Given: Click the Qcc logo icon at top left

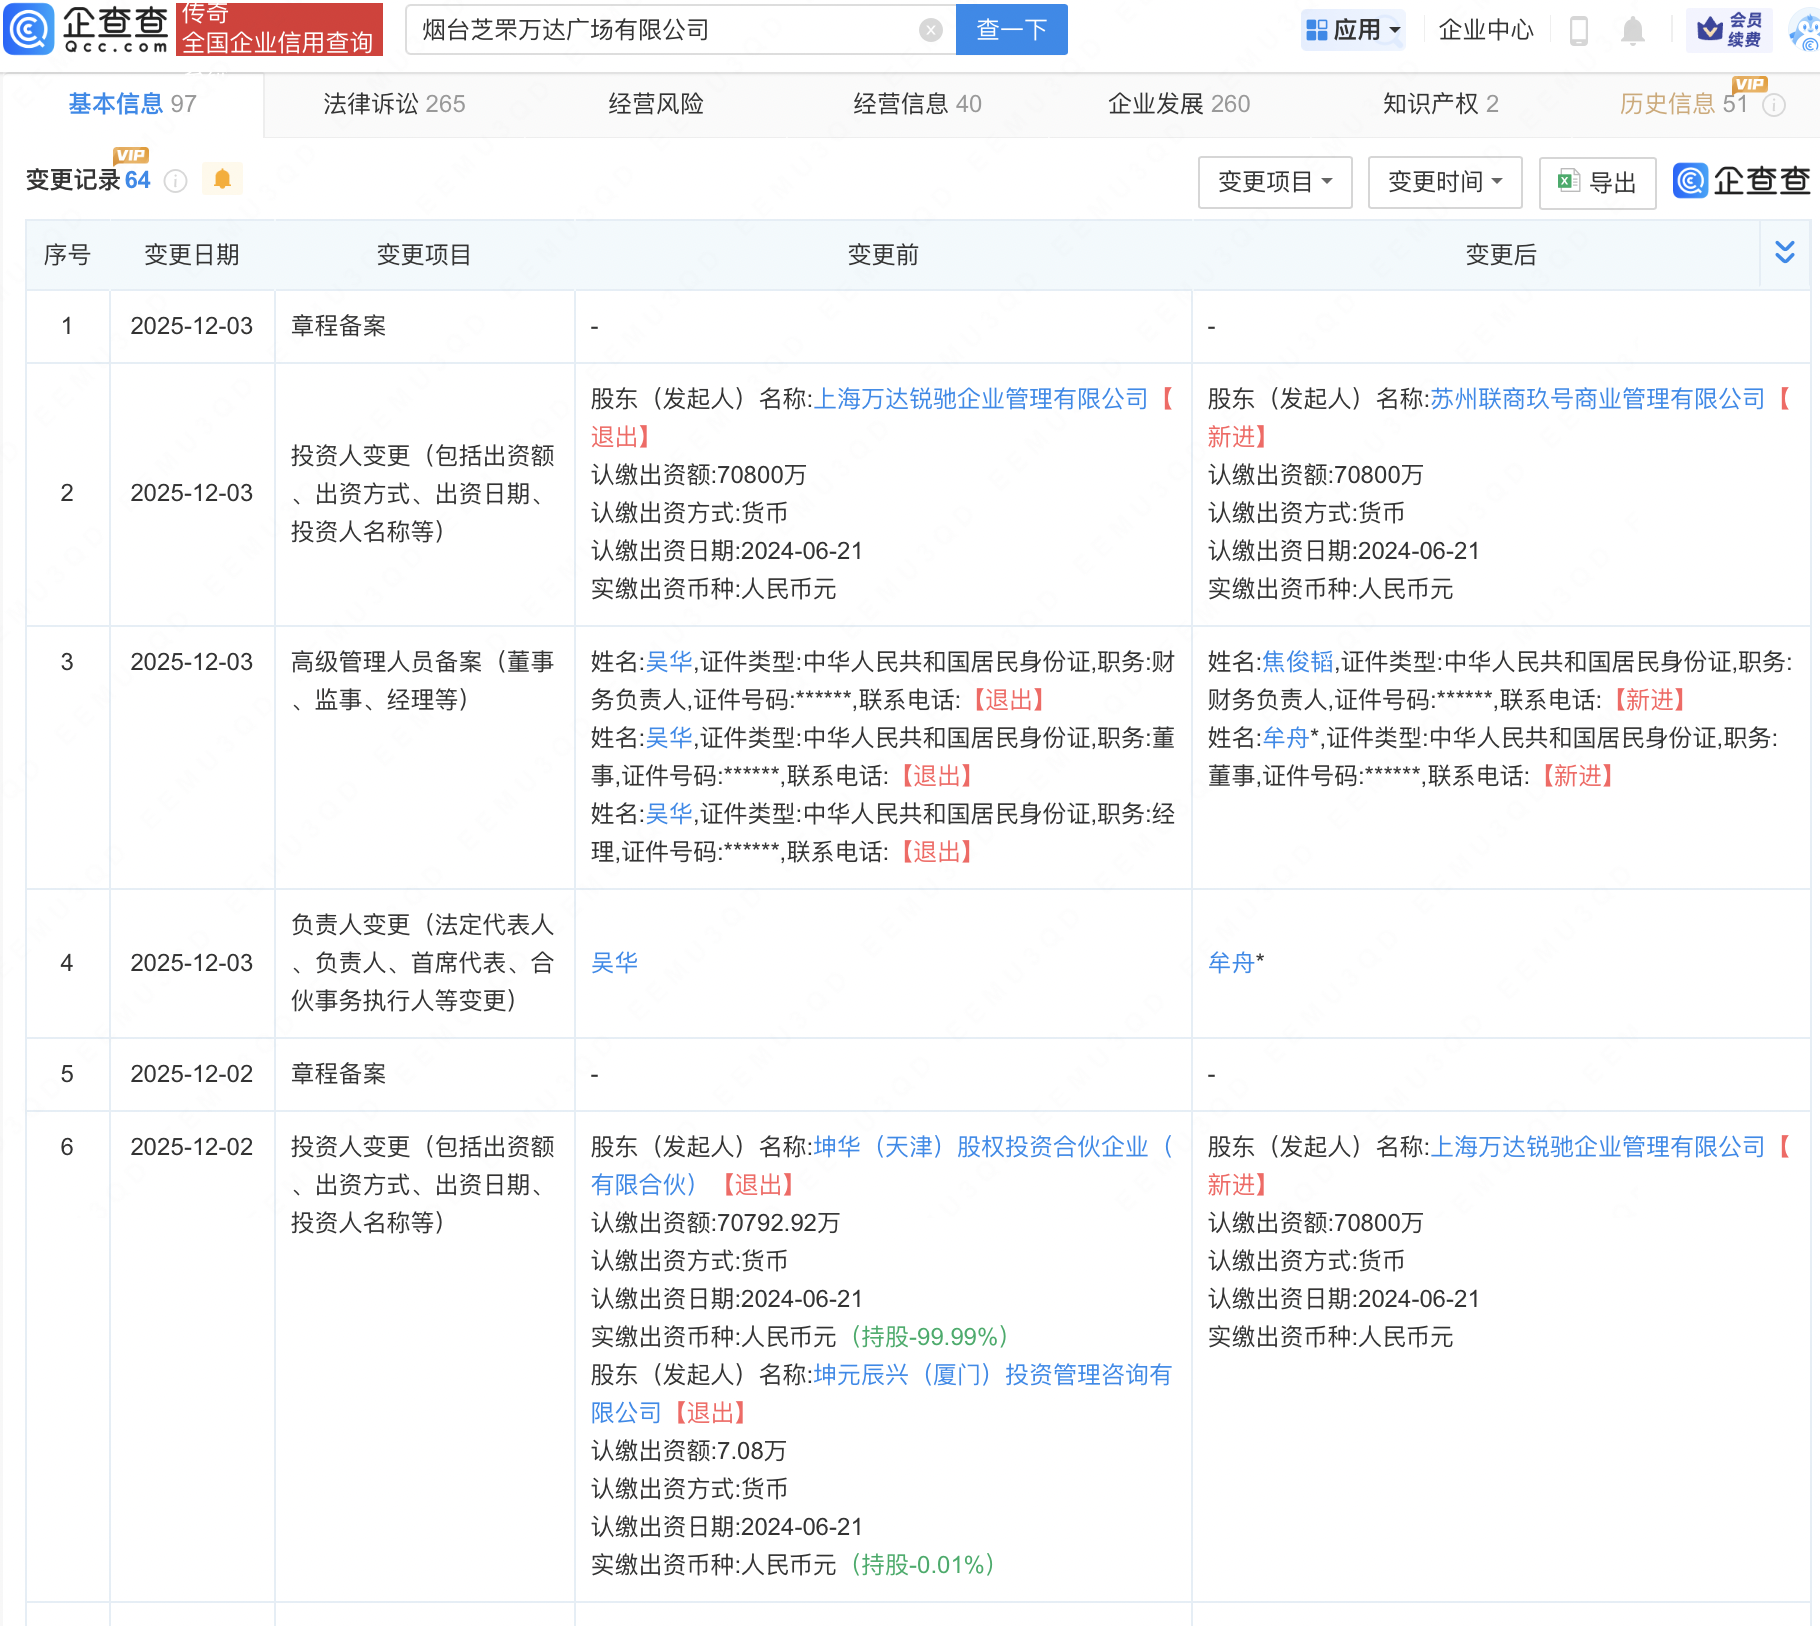Looking at the screenshot, I should [x=30, y=30].
